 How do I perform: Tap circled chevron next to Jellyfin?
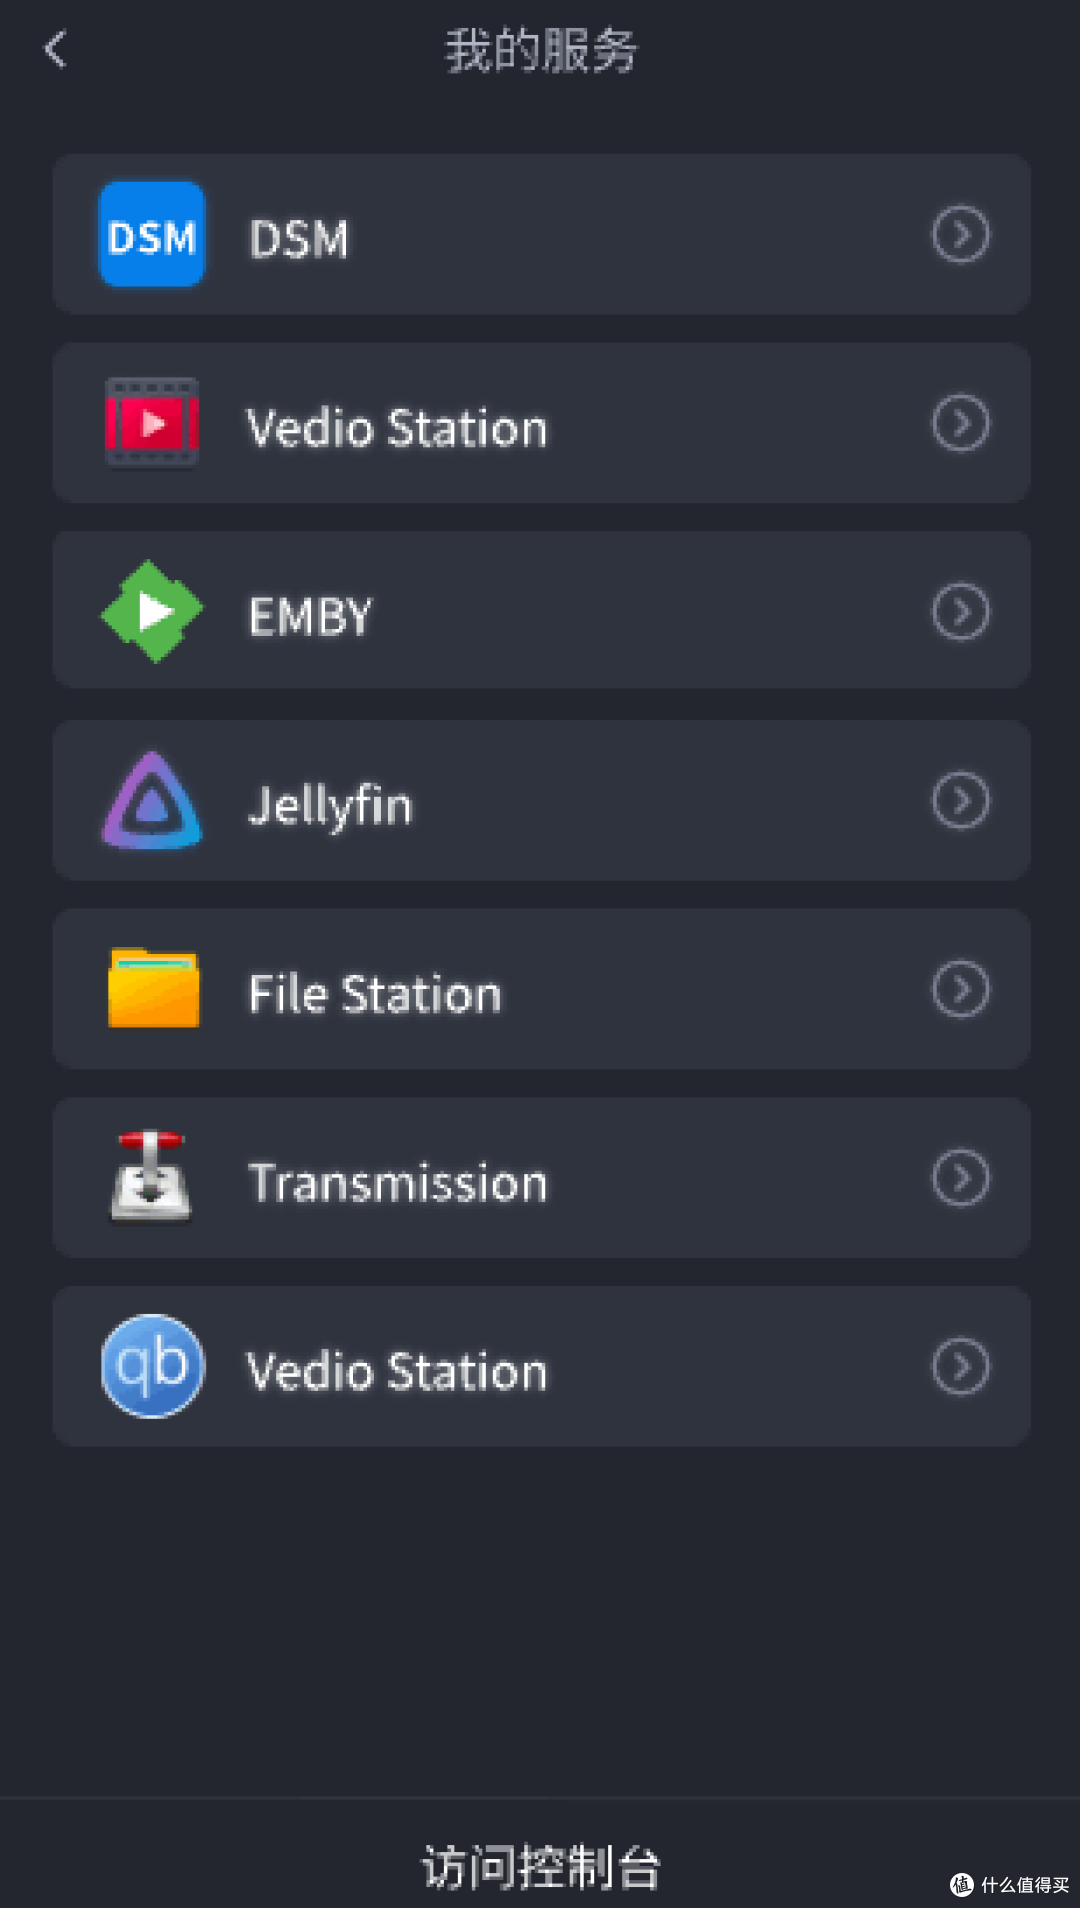[961, 800]
